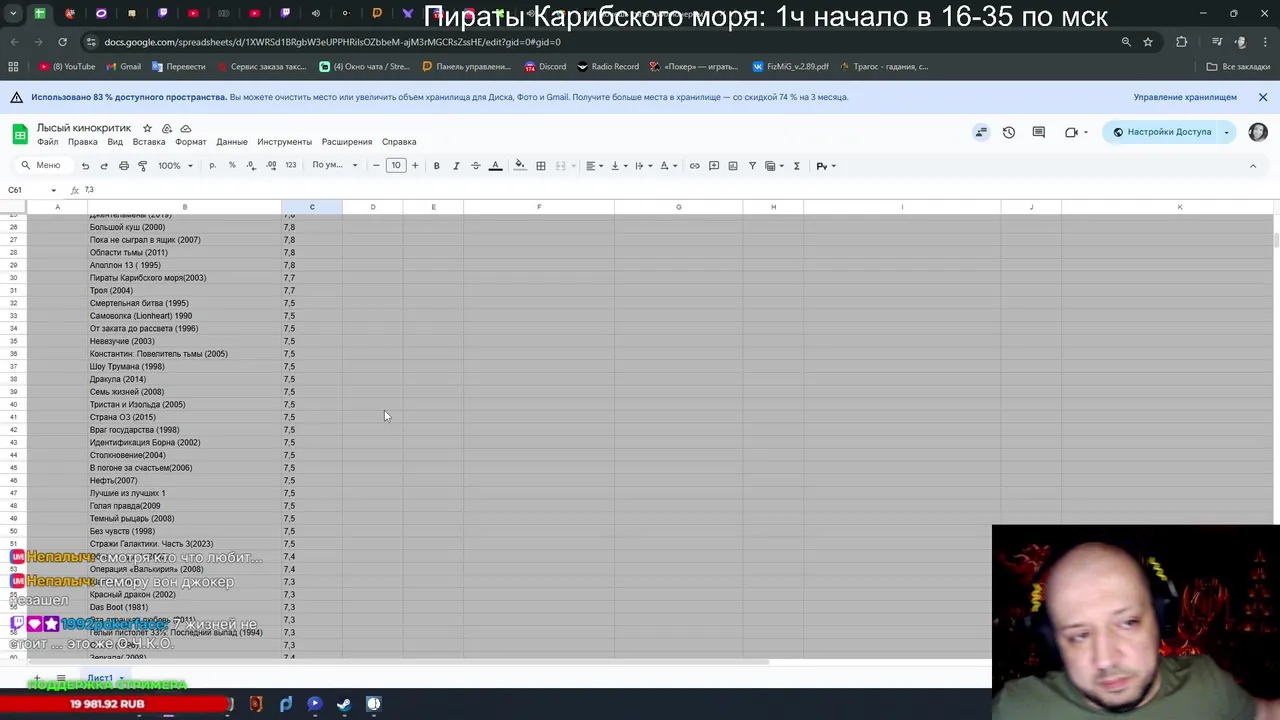
Task: Open the text color picker
Action: point(495,166)
